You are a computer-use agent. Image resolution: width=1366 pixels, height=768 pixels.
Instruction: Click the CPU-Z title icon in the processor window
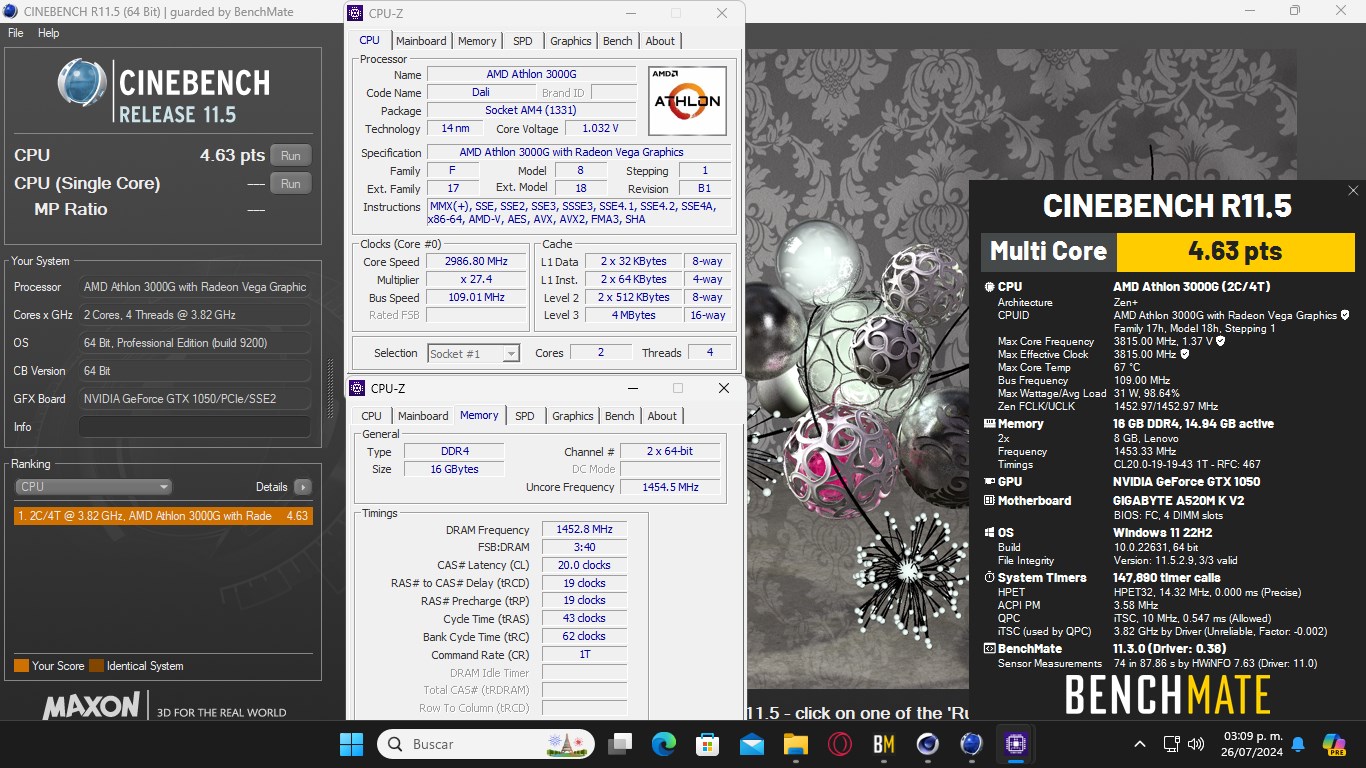356,13
